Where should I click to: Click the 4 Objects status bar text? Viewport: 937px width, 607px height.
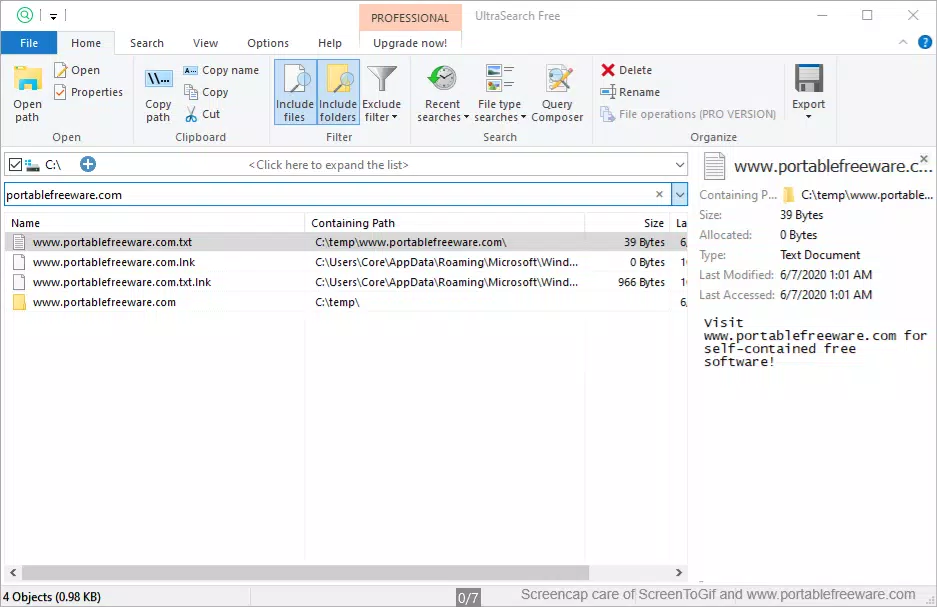pyautogui.click(x=52, y=597)
